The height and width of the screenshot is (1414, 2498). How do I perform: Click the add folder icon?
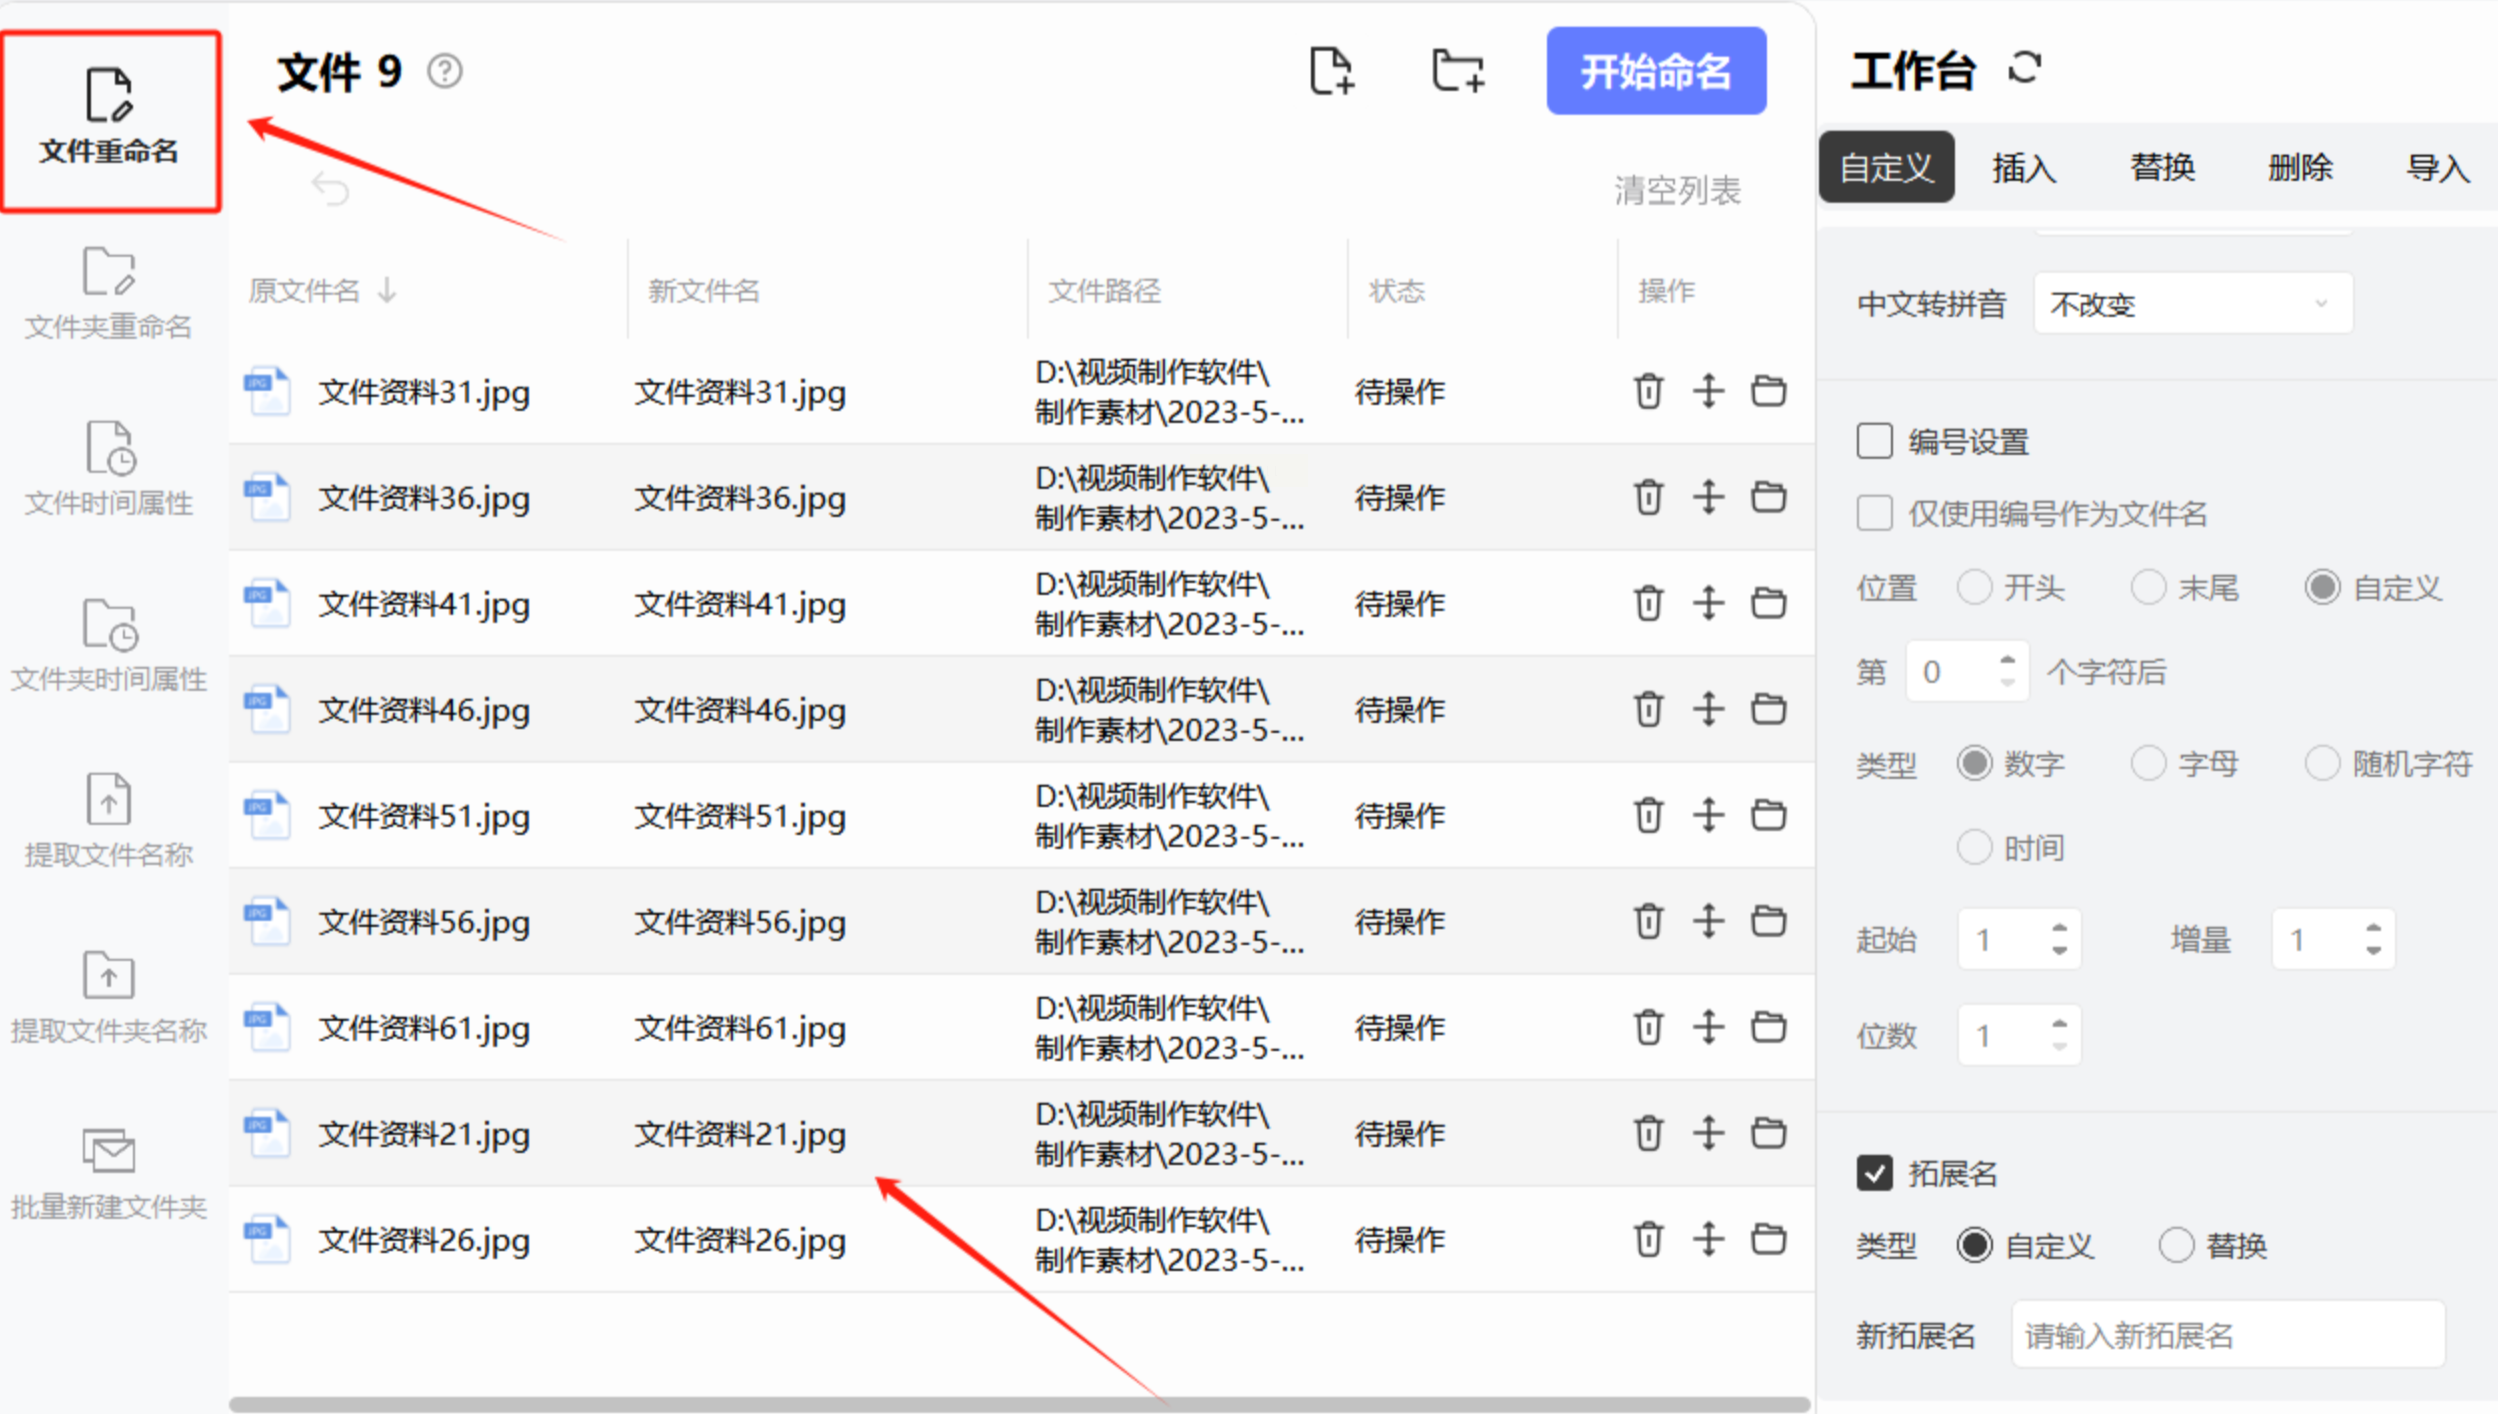click(x=1457, y=72)
